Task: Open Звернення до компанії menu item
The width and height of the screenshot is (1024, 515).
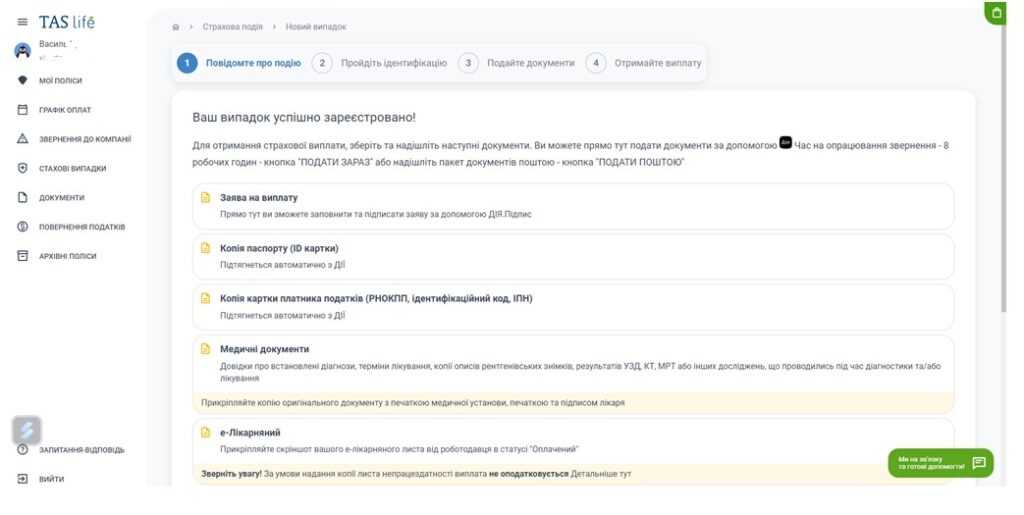Action: pos(84,139)
